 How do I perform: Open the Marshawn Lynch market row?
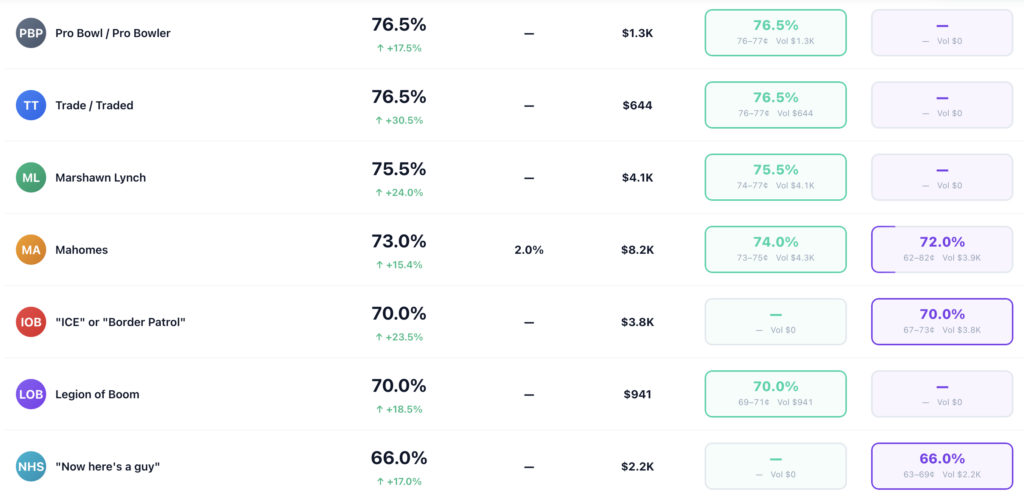click(x=100, y=178)
